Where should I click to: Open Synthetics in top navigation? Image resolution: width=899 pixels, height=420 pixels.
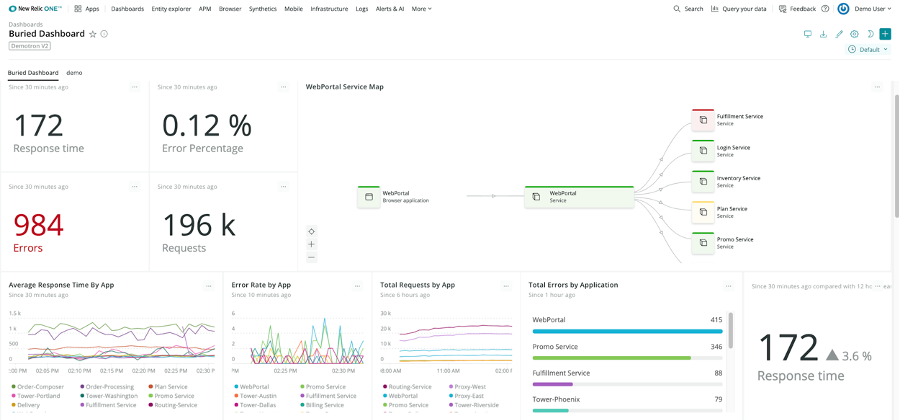[x=263, y=9]
